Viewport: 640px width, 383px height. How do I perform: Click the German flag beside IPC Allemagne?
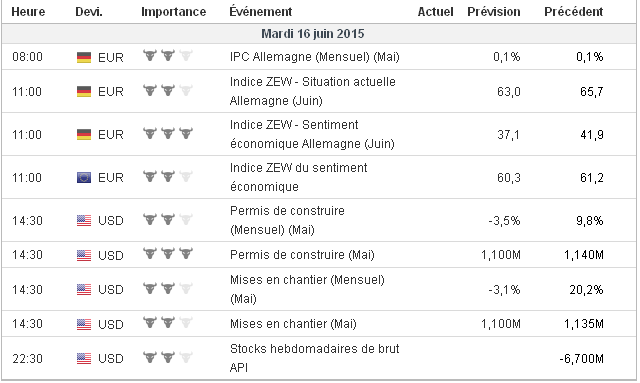click(x=84, y=58)
